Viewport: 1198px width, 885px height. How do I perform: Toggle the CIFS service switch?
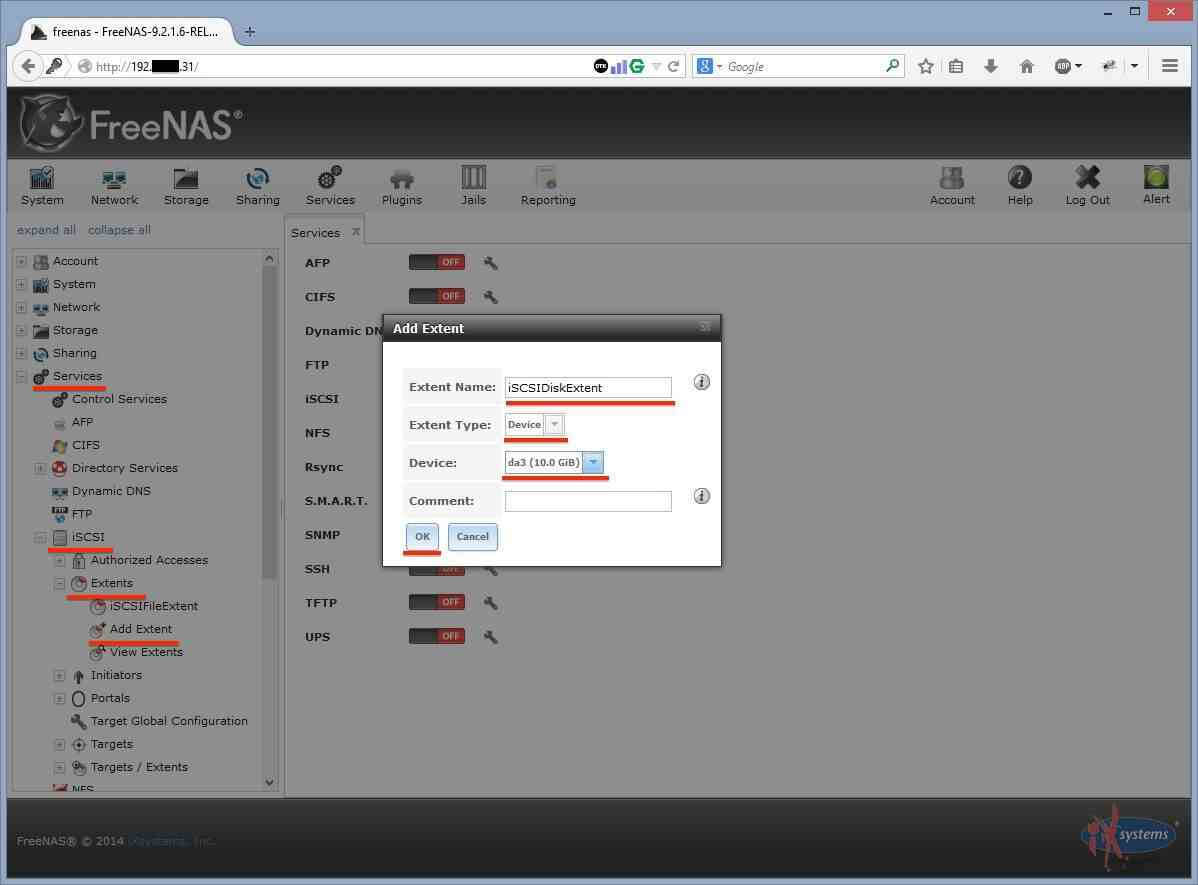(436, 296)
